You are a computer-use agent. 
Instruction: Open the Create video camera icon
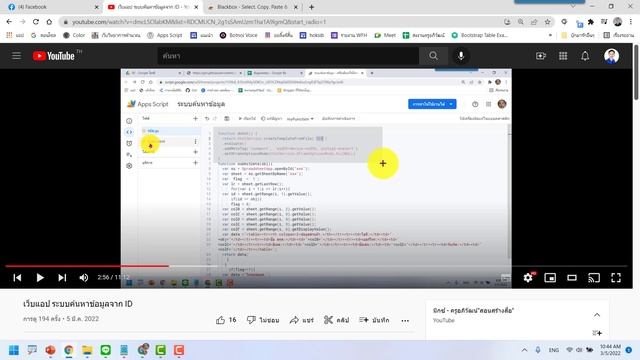pos(541,56)
